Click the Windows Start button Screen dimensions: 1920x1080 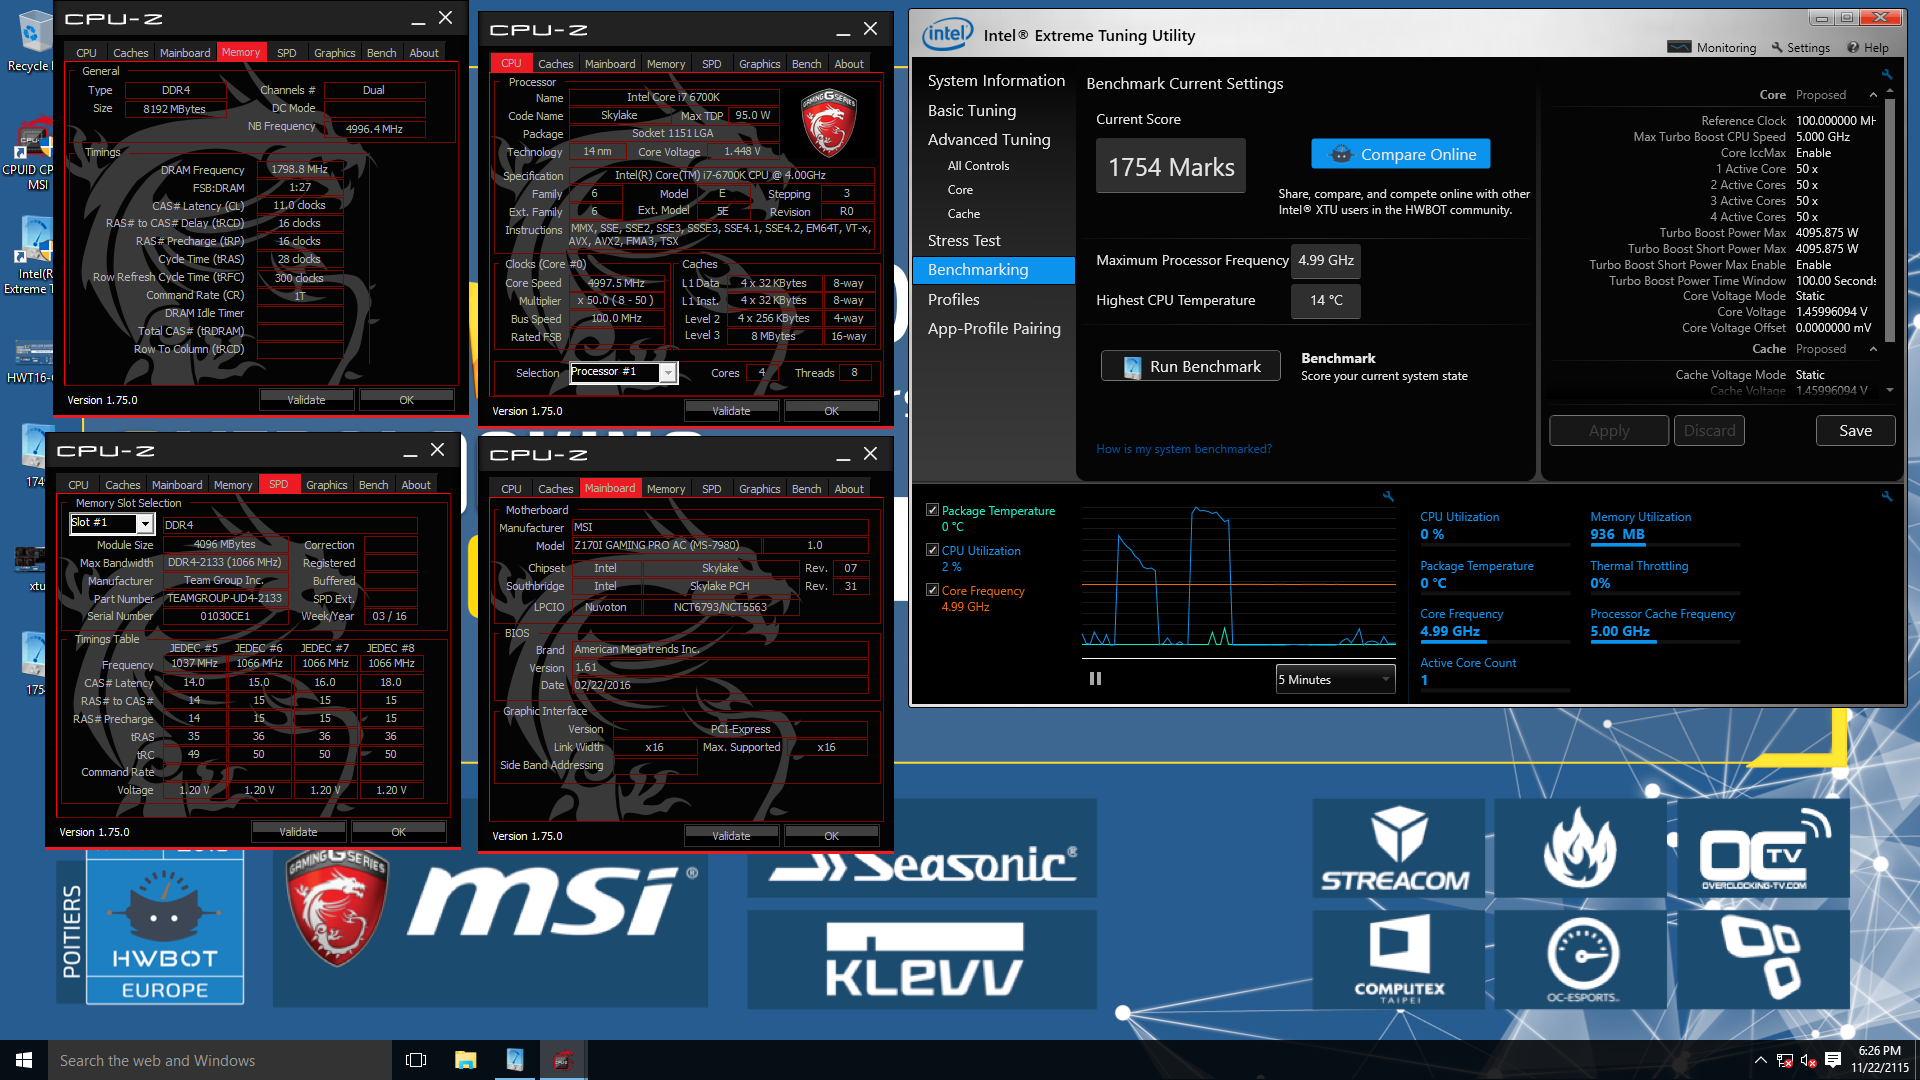click(24, 1060)
